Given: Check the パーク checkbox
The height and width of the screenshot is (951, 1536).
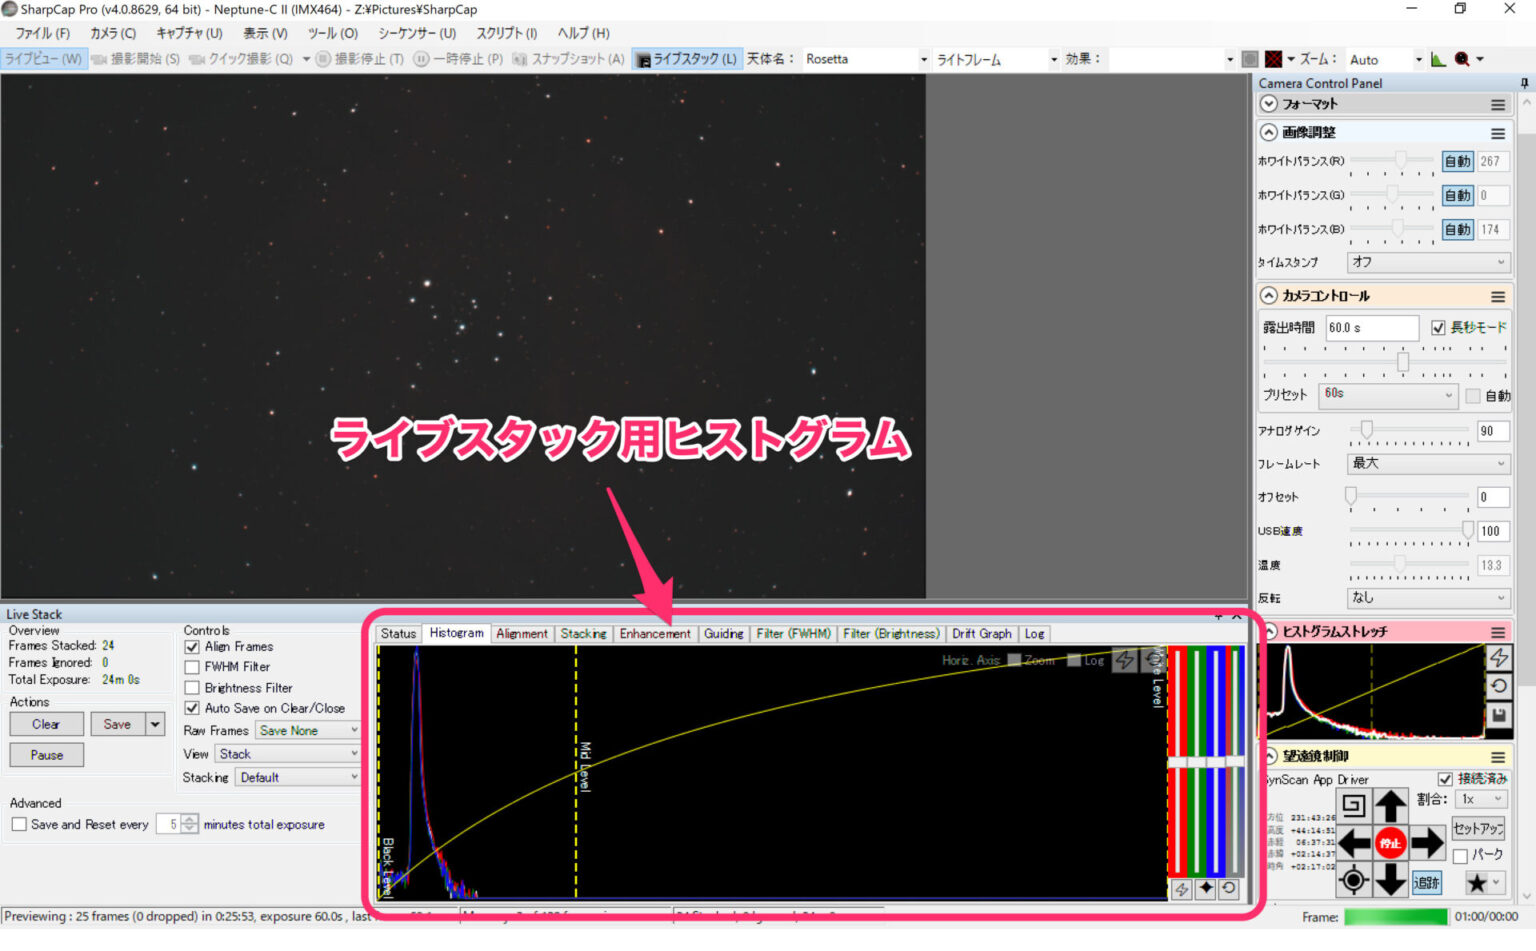Looking at the screenshot, I should (1460, 856).
